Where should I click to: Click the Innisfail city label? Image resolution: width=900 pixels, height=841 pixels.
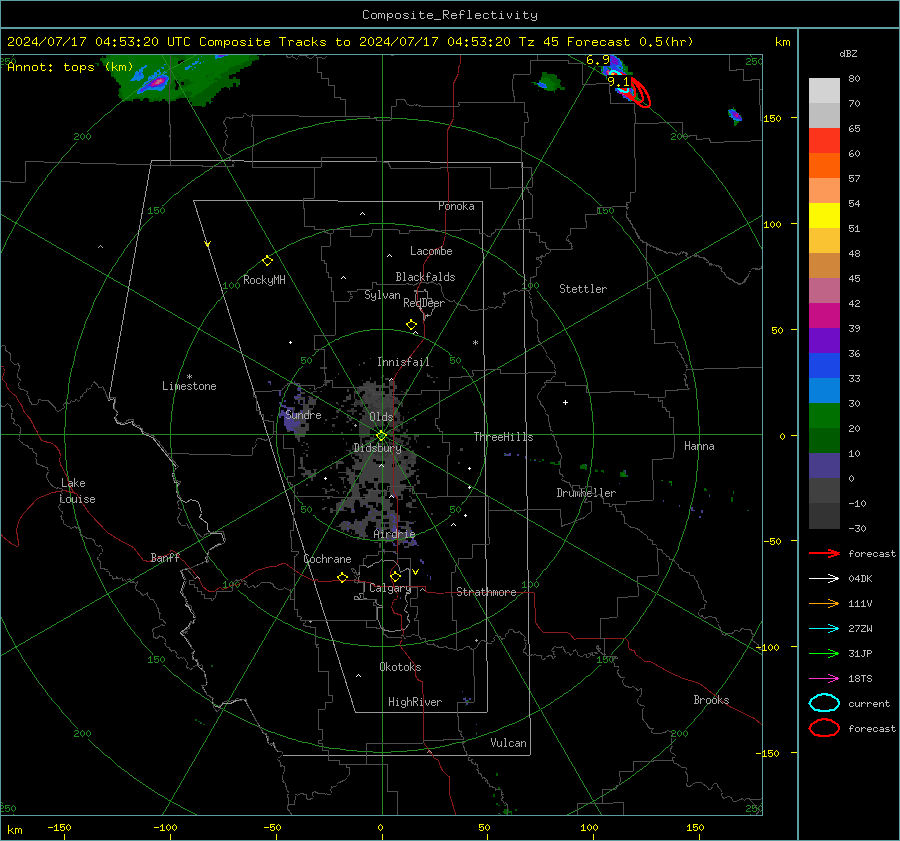(403, 362)
